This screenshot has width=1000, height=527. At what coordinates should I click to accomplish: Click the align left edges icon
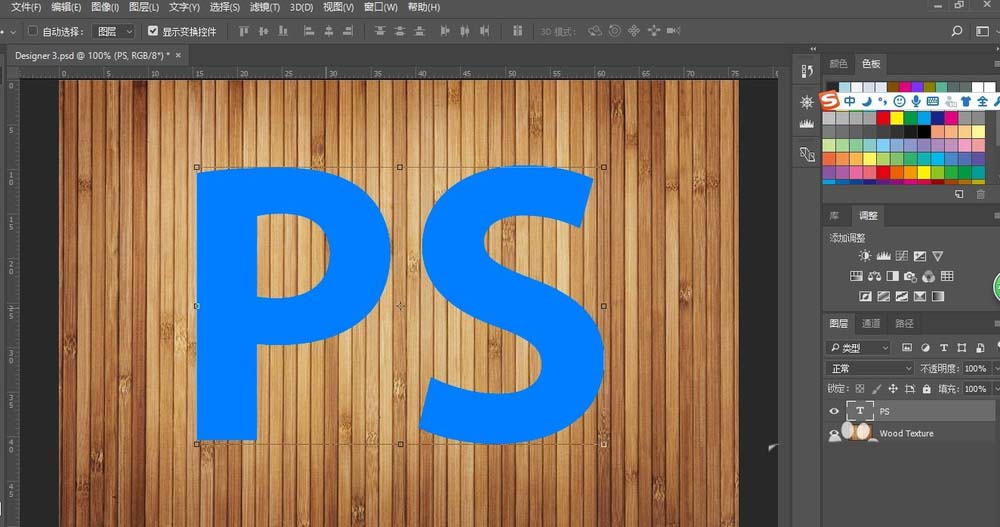[309, 31]
